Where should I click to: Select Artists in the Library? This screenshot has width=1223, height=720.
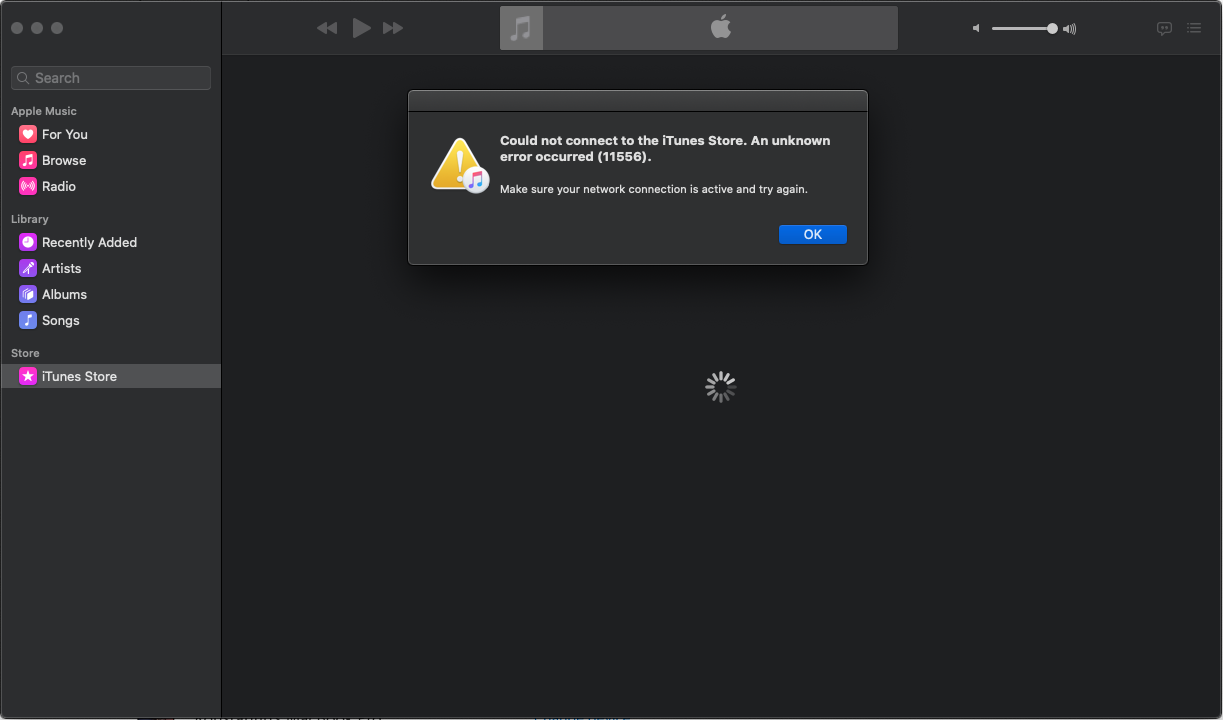point(111,268)
